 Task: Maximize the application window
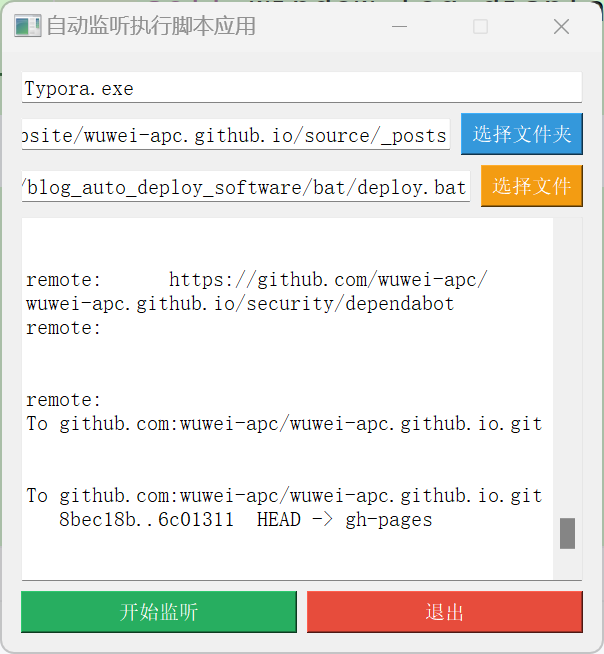[481, 27]
